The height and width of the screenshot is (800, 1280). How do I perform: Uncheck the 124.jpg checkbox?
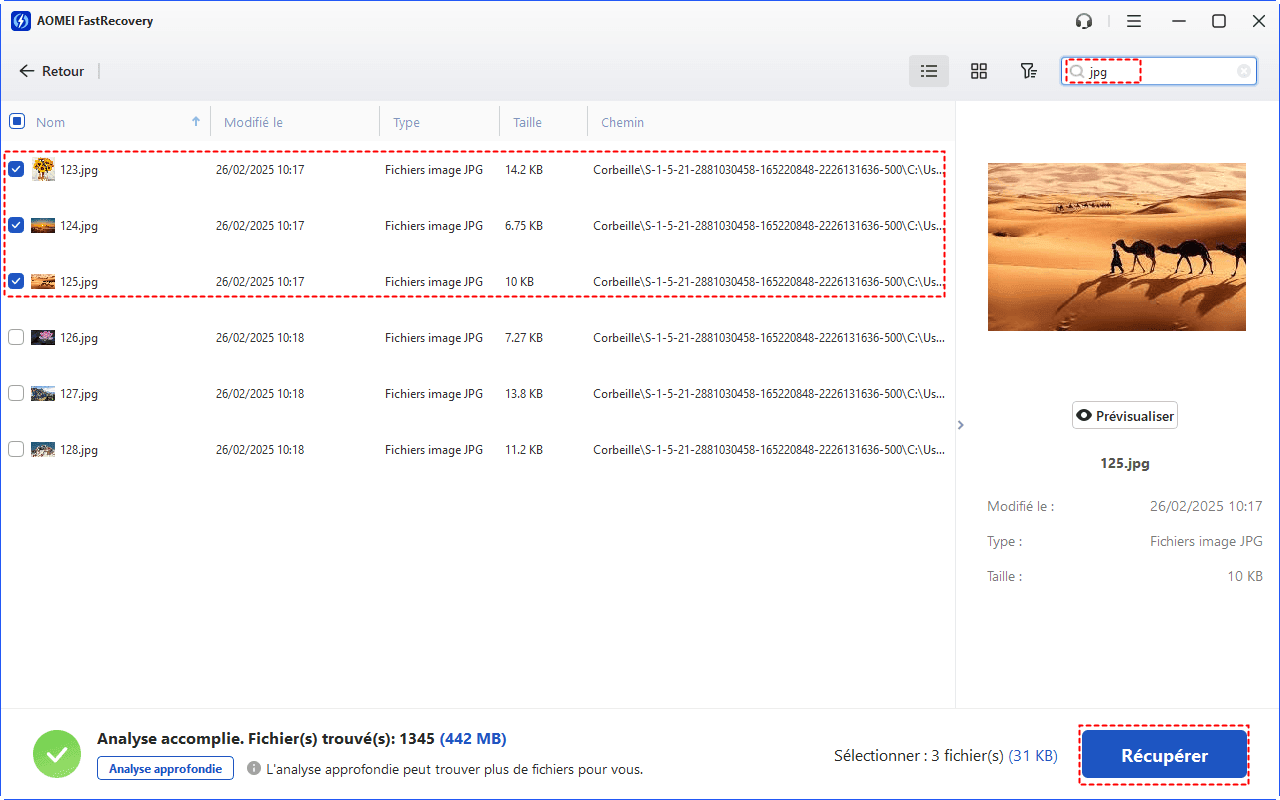pyautogui.click(x=16, y=226)
